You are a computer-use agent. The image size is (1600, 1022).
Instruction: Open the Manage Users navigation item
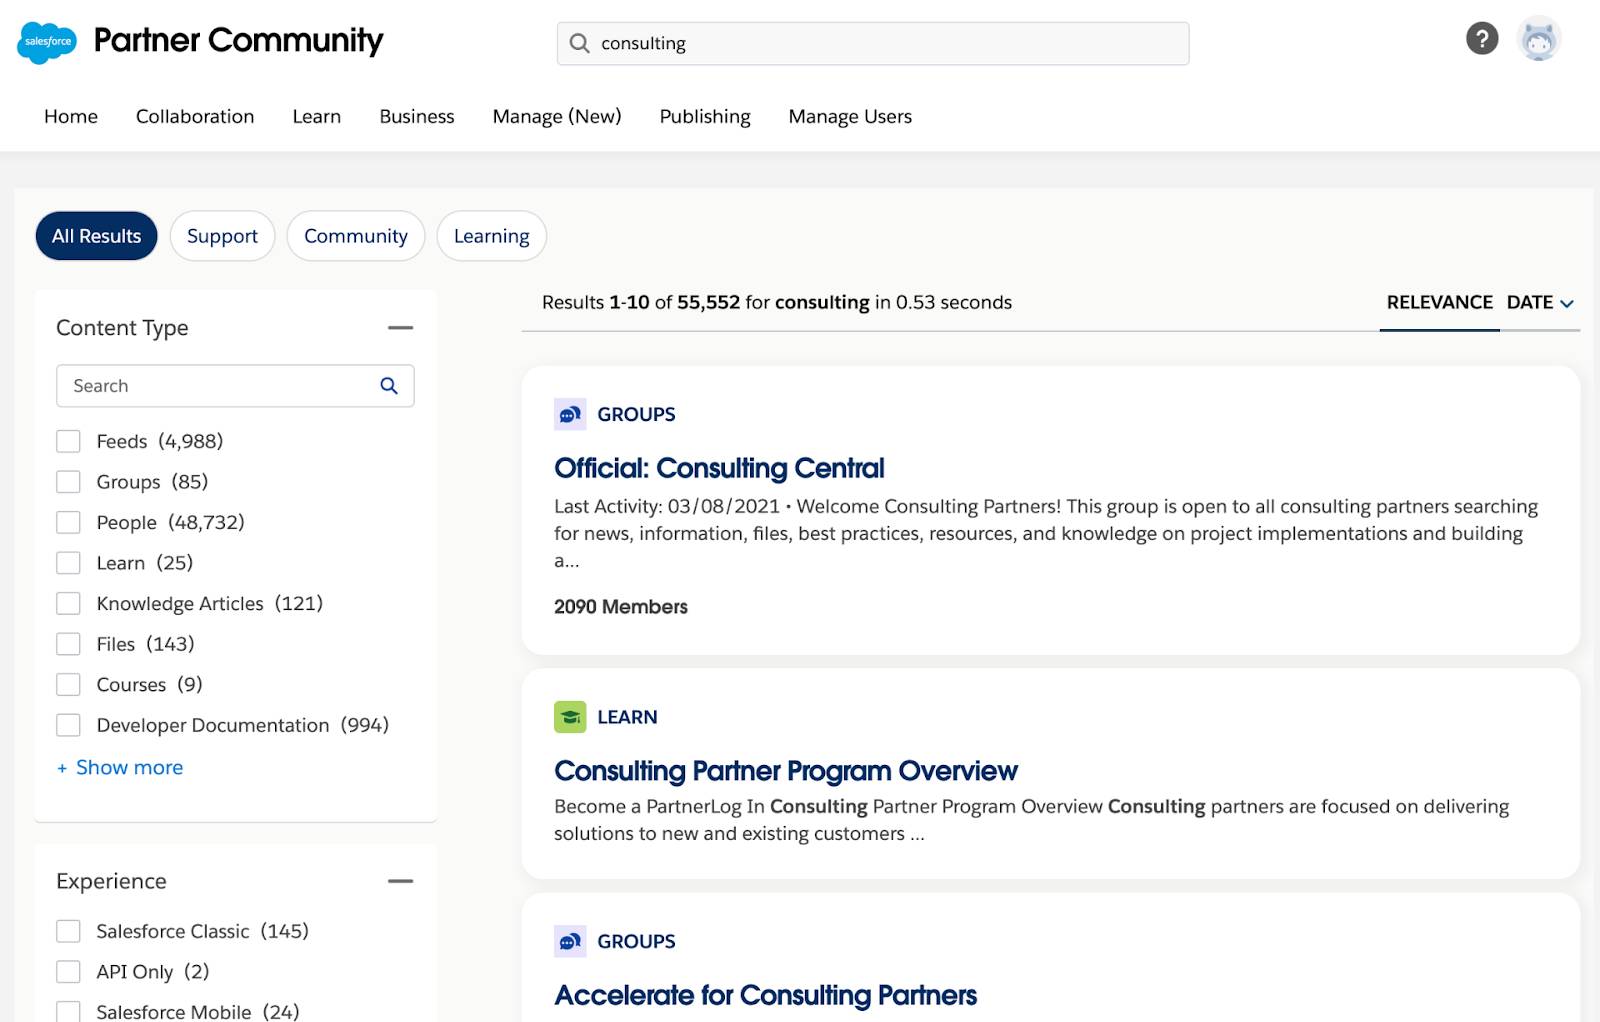coord(850,117)
